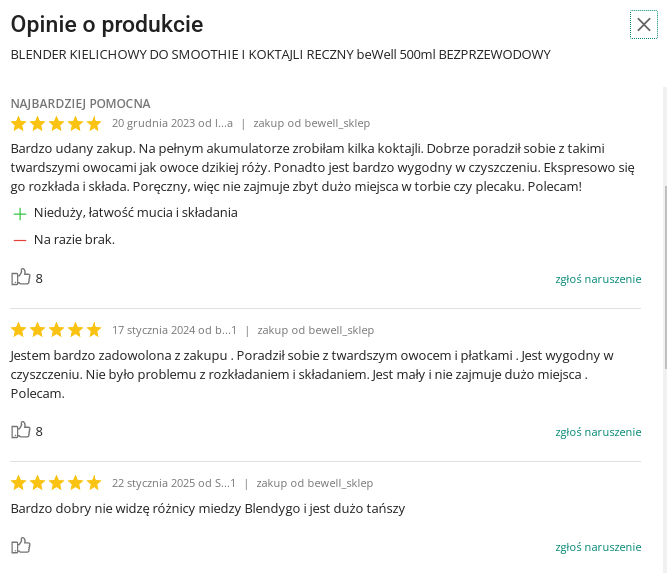Image resolution: width=667 pixels, height=573 pixels.
Task: Report abuse on the most helpful review
Action: tap(598, 279)
